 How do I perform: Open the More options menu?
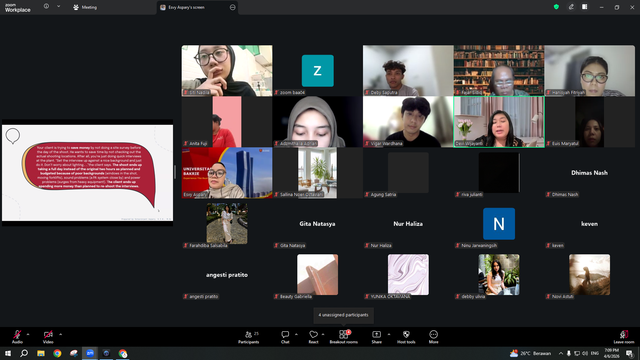(x=433, y=337)
